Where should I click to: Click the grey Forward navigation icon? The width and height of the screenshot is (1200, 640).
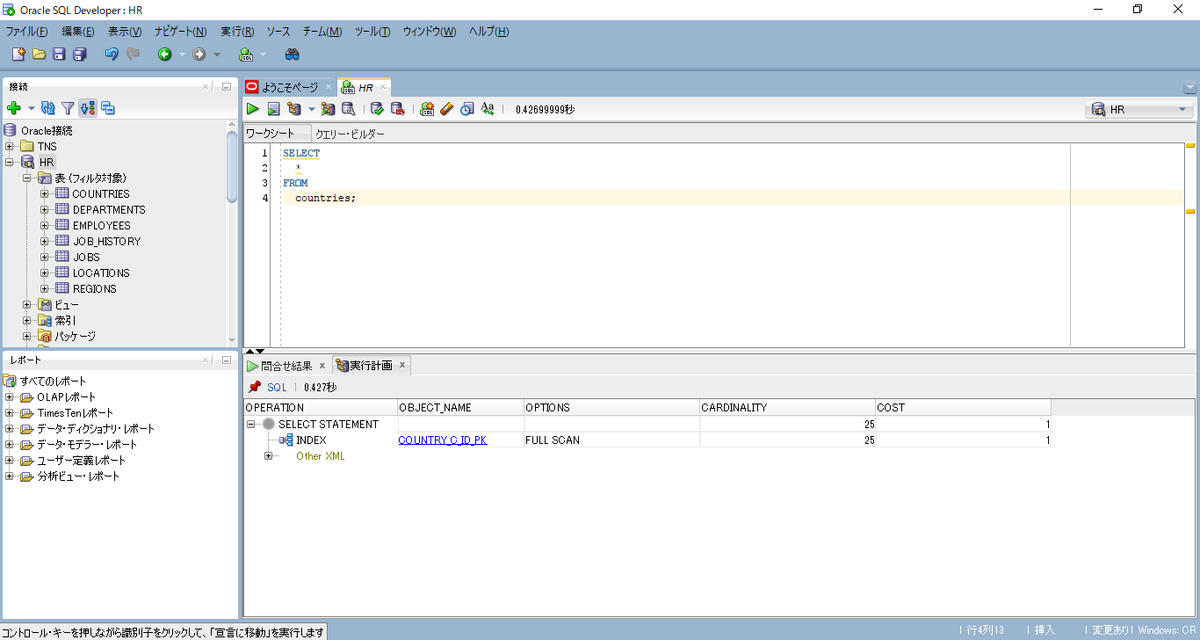[x=199, y=54]
